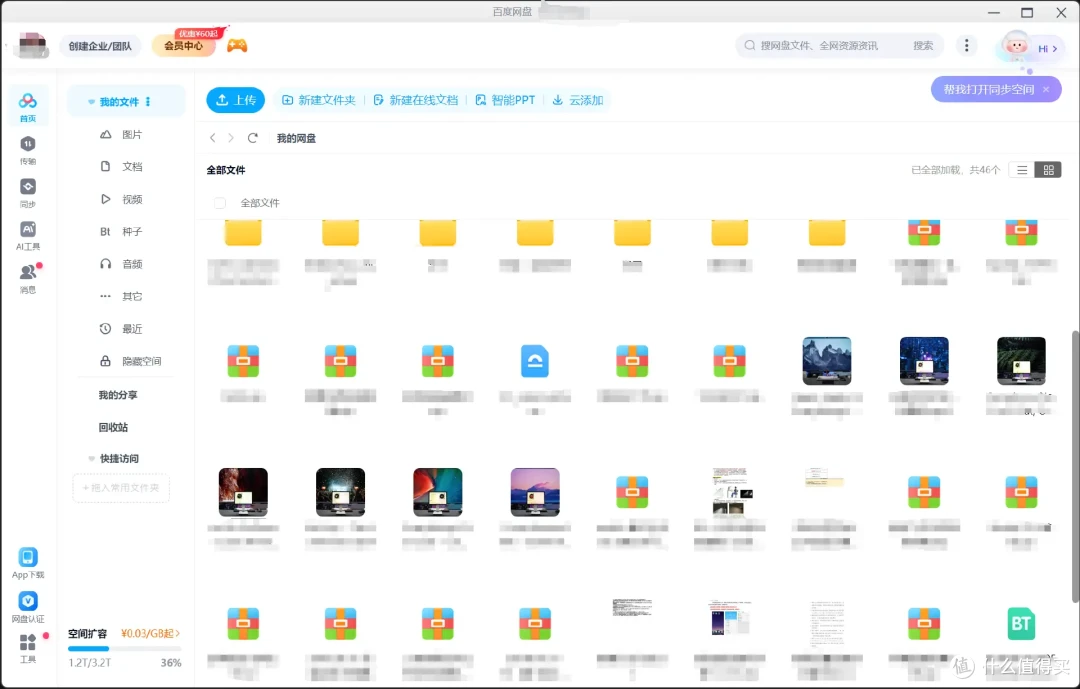Click 创建企业/团队
The image size is (1080, 689).
coord(100,46)
